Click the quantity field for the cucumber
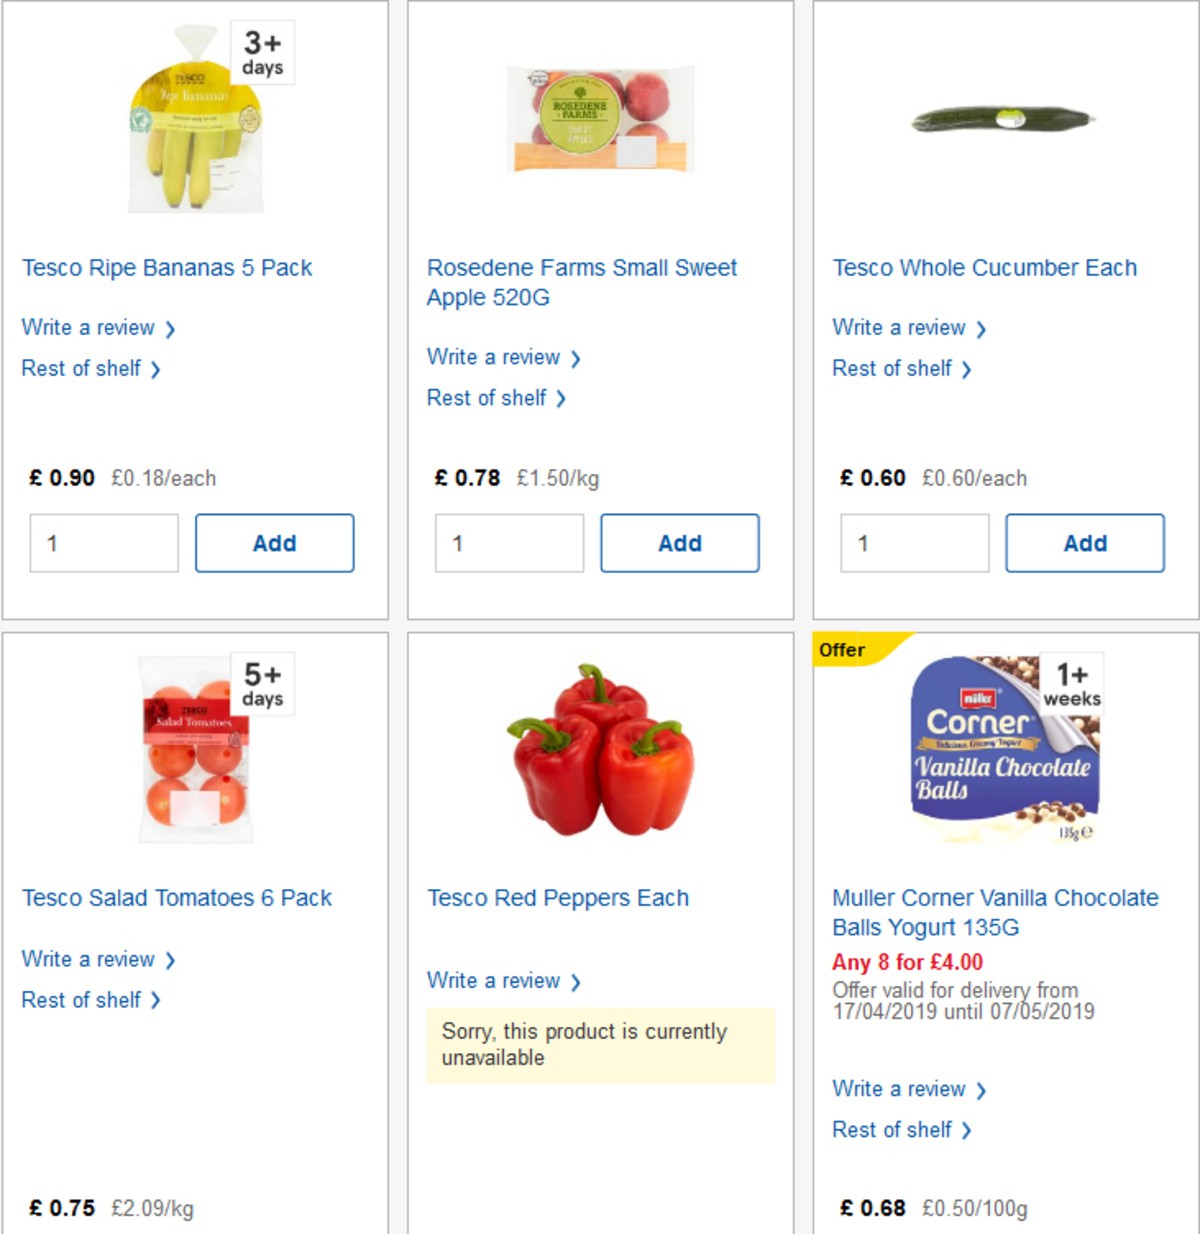The height and width of the screenshot is (1234, 1200). (913, 543)
